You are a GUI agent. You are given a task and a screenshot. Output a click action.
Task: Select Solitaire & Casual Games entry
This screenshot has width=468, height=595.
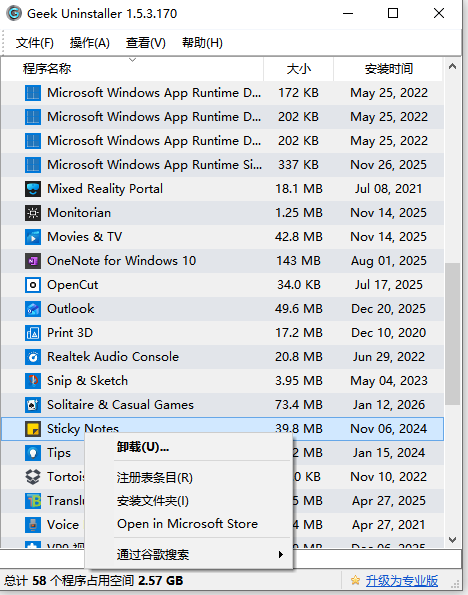tap(222, 405)
